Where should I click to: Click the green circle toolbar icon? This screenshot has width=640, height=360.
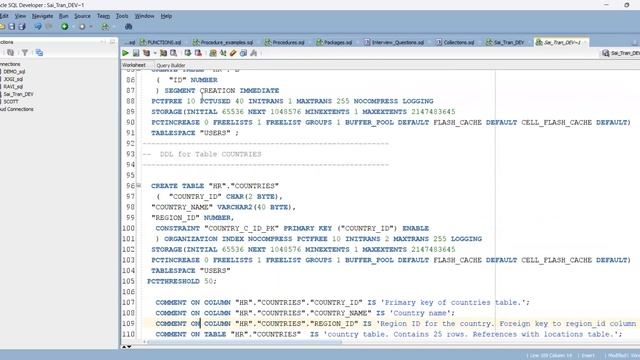[x=64, y=27]
